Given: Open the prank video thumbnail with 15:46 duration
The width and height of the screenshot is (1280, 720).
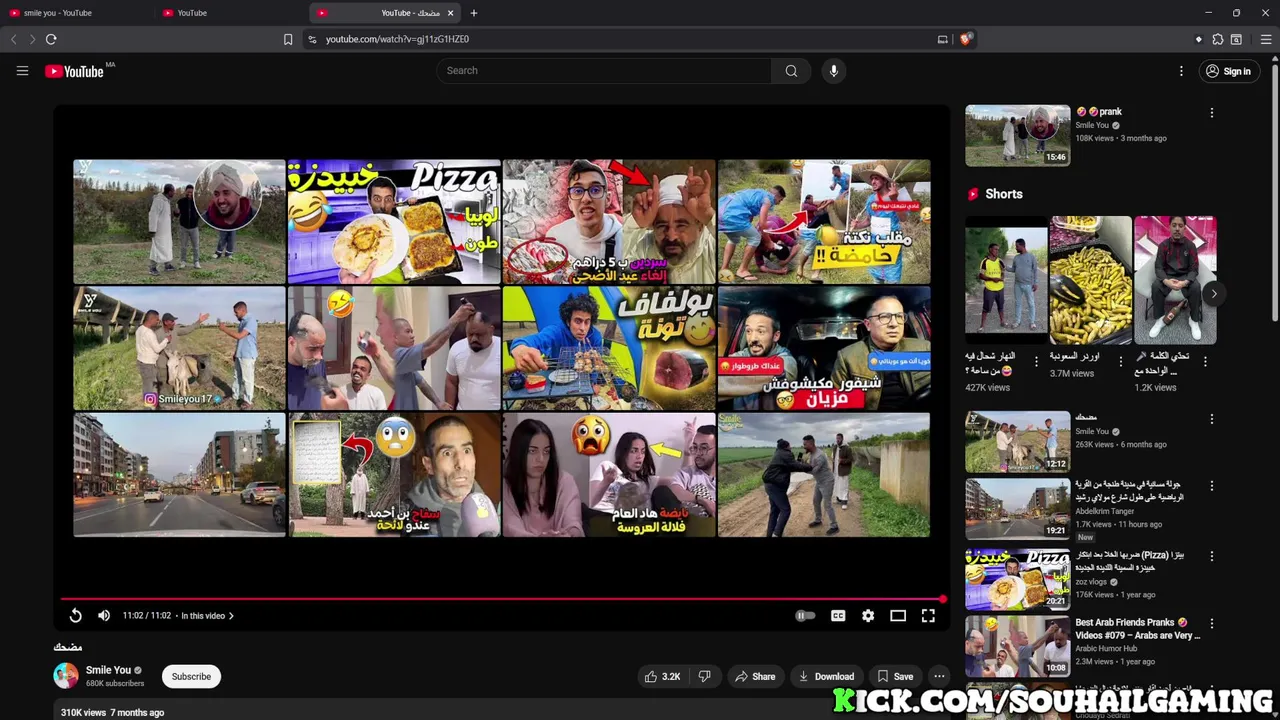Looking at the screenshot, I should click(1017, 135).
